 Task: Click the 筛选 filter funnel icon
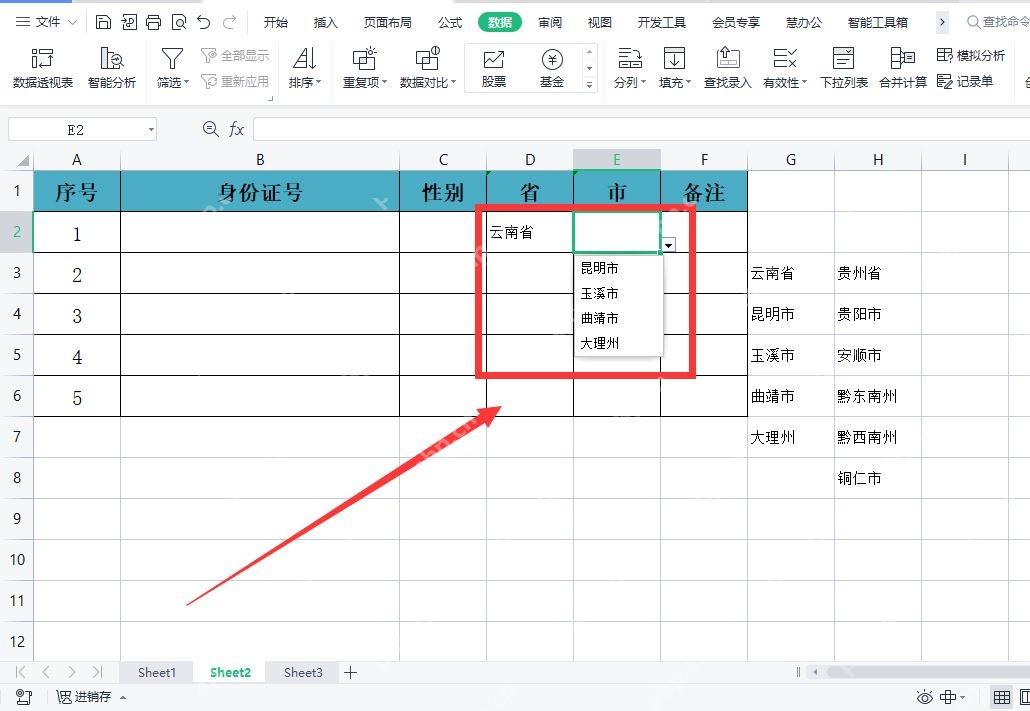click(172, 58)
